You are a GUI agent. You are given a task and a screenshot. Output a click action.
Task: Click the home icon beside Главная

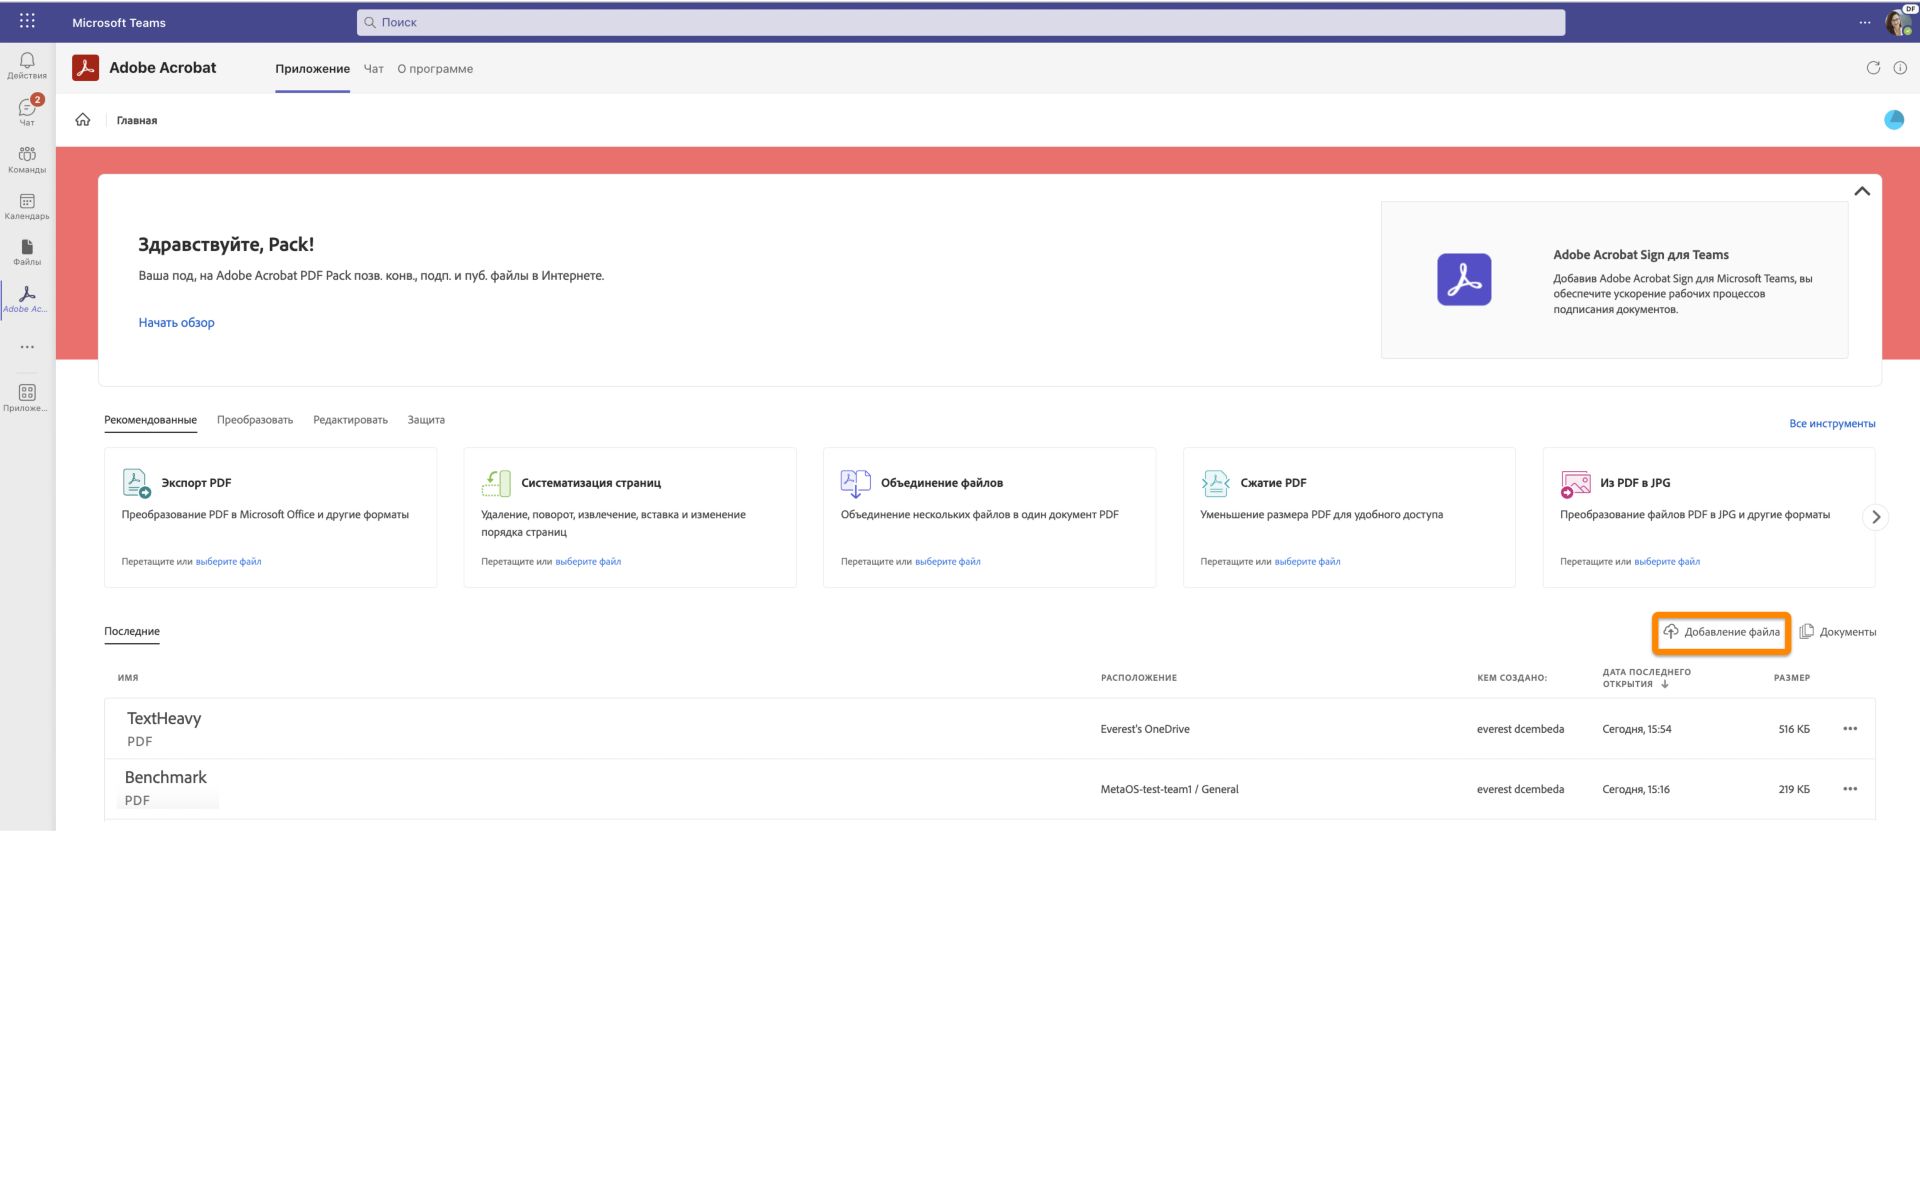coord(83,120)
